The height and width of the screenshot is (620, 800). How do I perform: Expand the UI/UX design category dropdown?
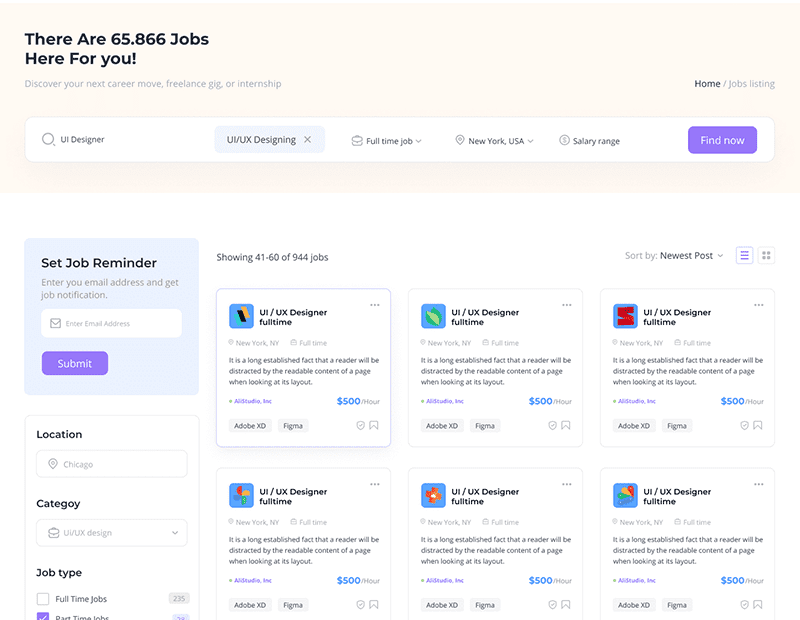coord(111,533)
